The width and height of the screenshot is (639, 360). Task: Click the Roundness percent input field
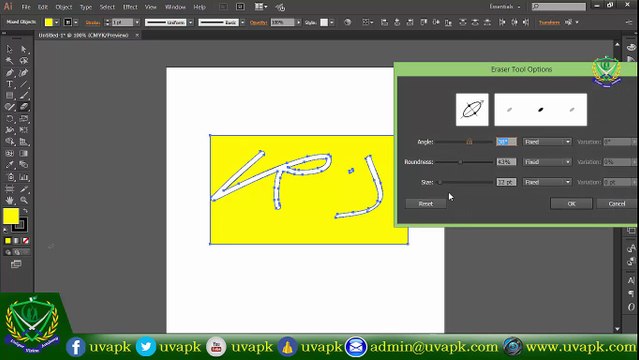tap(506, 162)
